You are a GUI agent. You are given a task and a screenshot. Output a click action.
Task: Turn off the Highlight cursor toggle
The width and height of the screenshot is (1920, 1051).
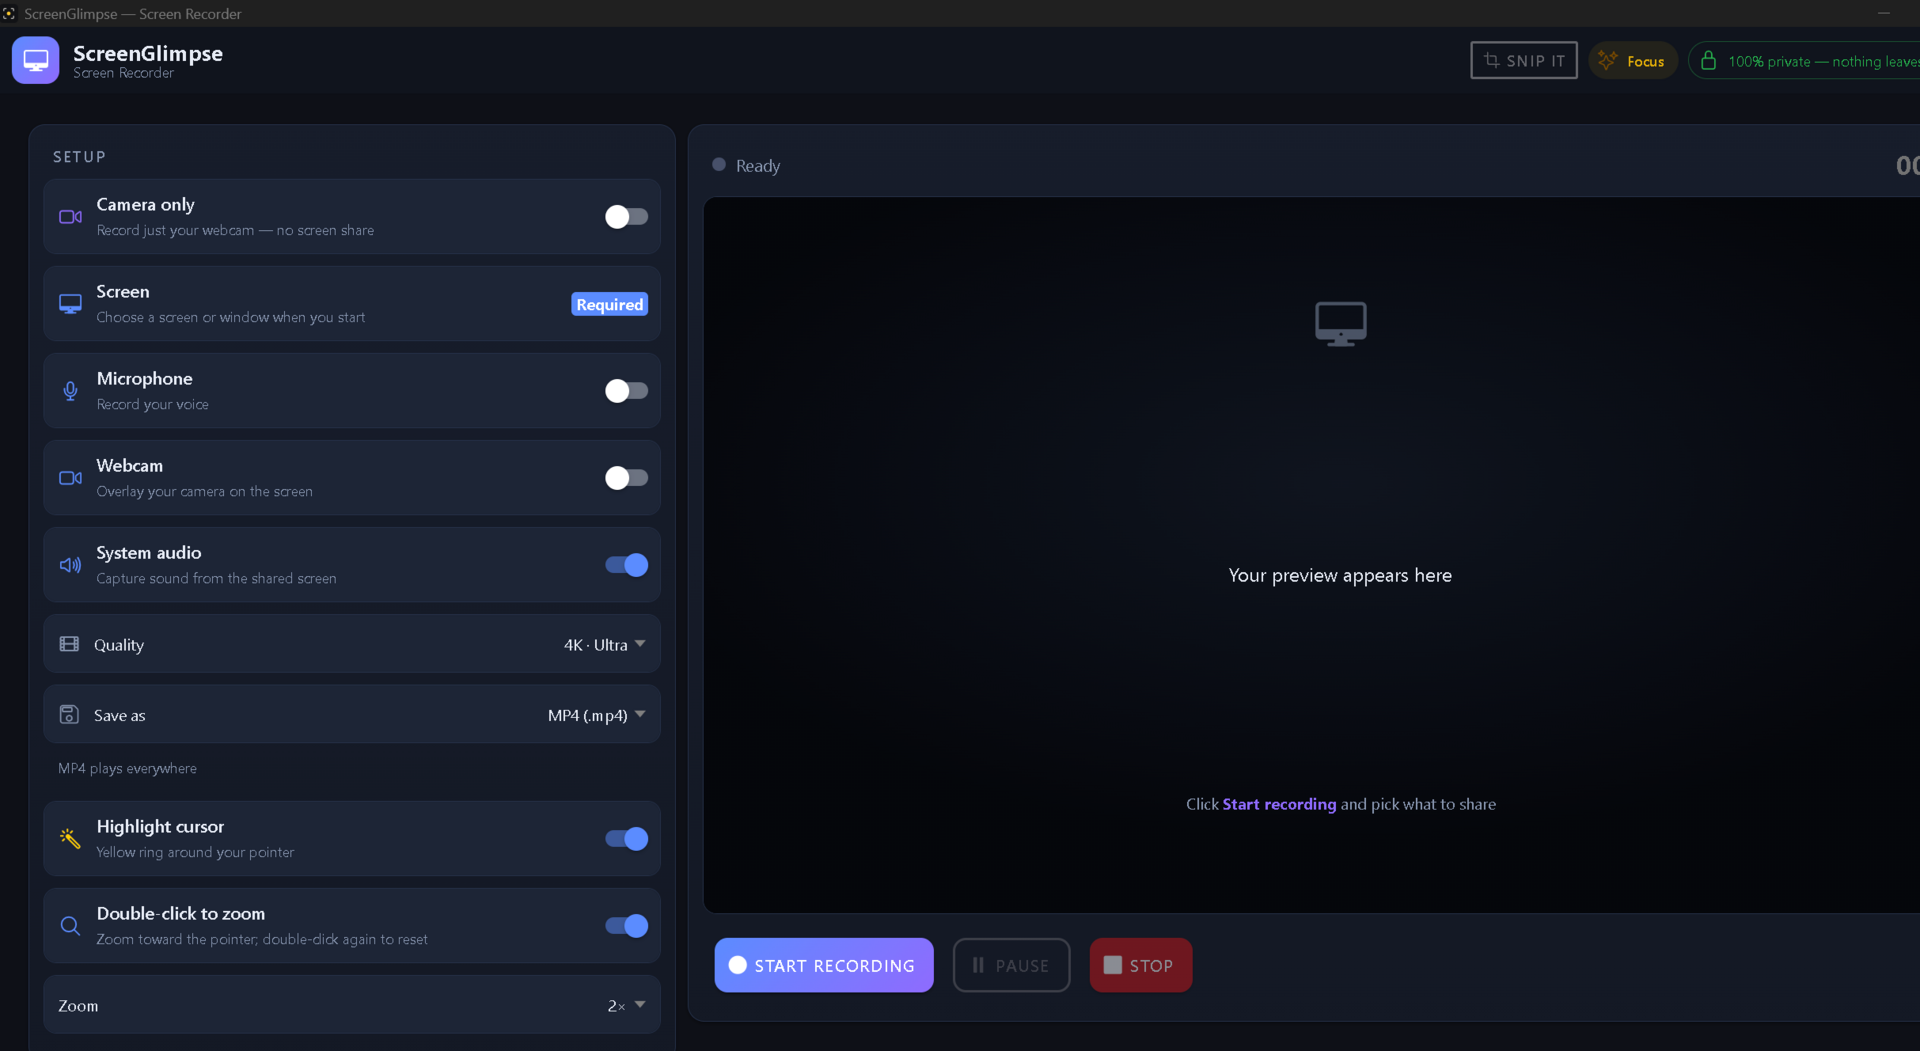(626, 839)
